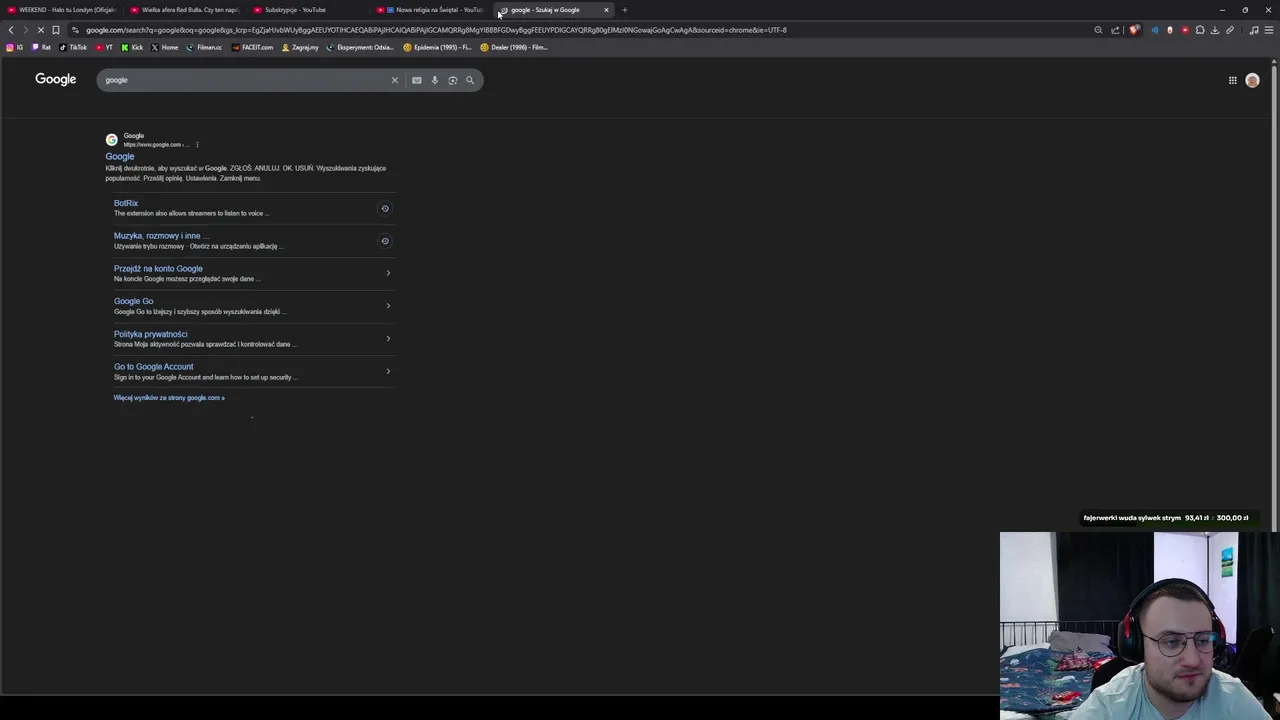Open the Epidemia (1995) bookmark

438,47
